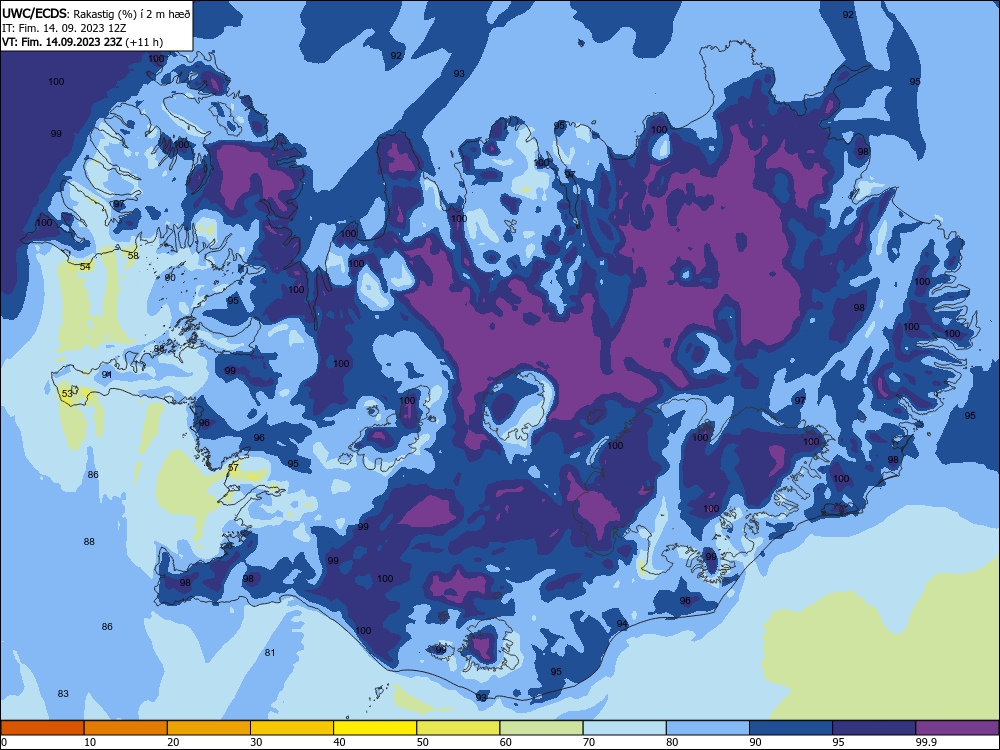Click the 90–95 medium blue legend swatch
Image resolution: width=1000 pixels, height=750 pixels.
(x=791, y=728)
